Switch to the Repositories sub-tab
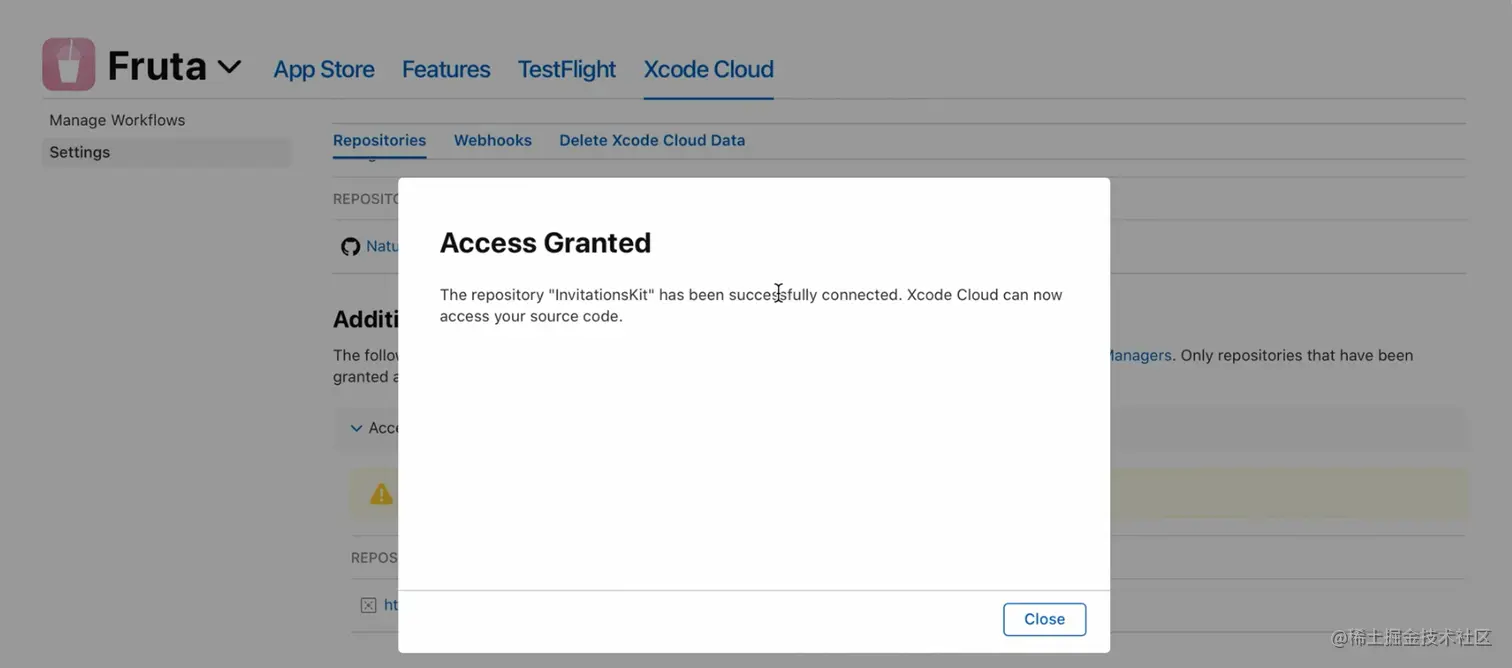This screenshot has width=1512, height=668. click(x=380, y=140)
